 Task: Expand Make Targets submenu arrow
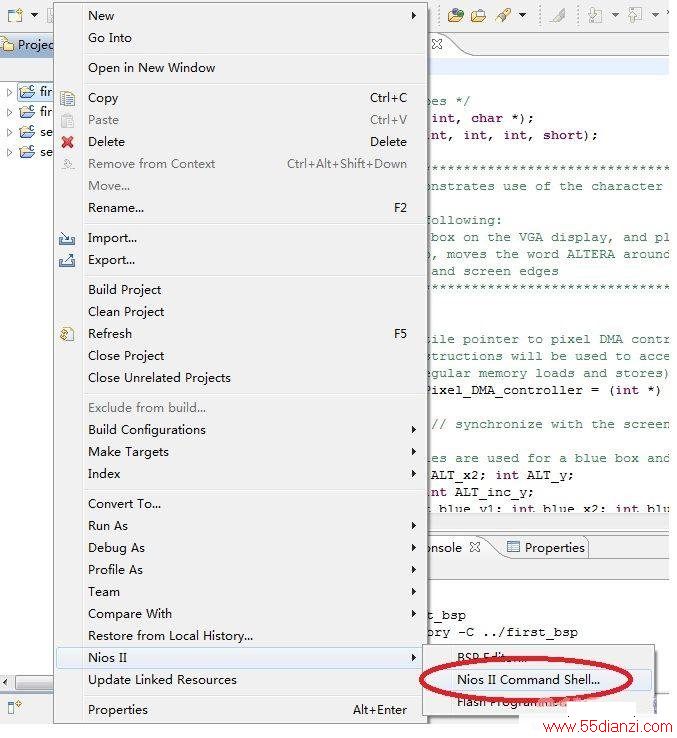pos(413,452)
